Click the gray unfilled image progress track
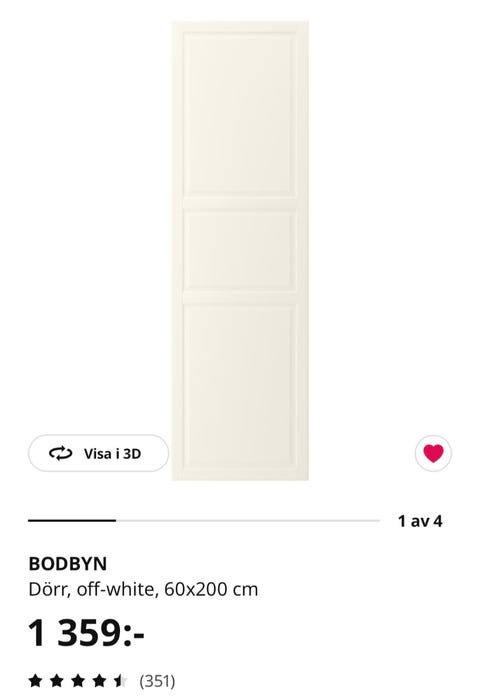The height and width of the screenshot is (698, 480). coord(248,520)
